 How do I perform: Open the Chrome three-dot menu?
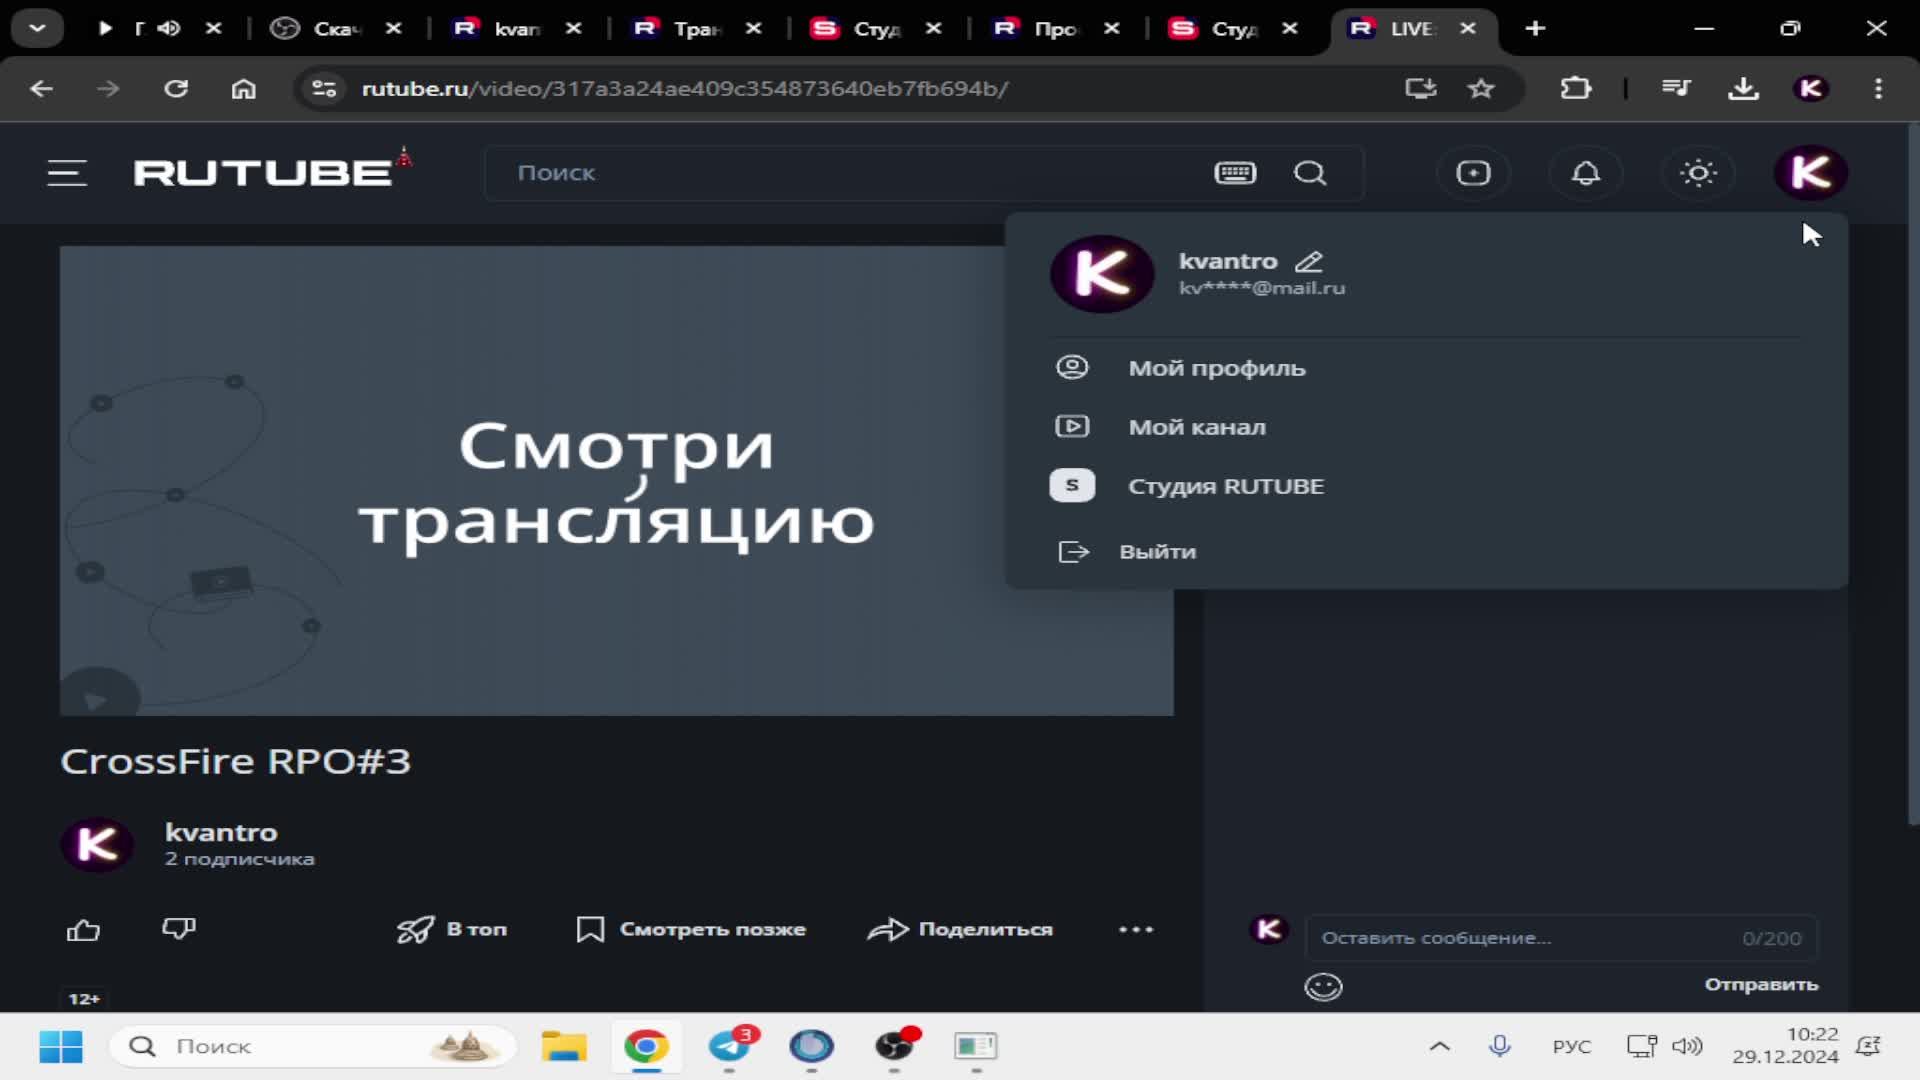click(1878, 89)
